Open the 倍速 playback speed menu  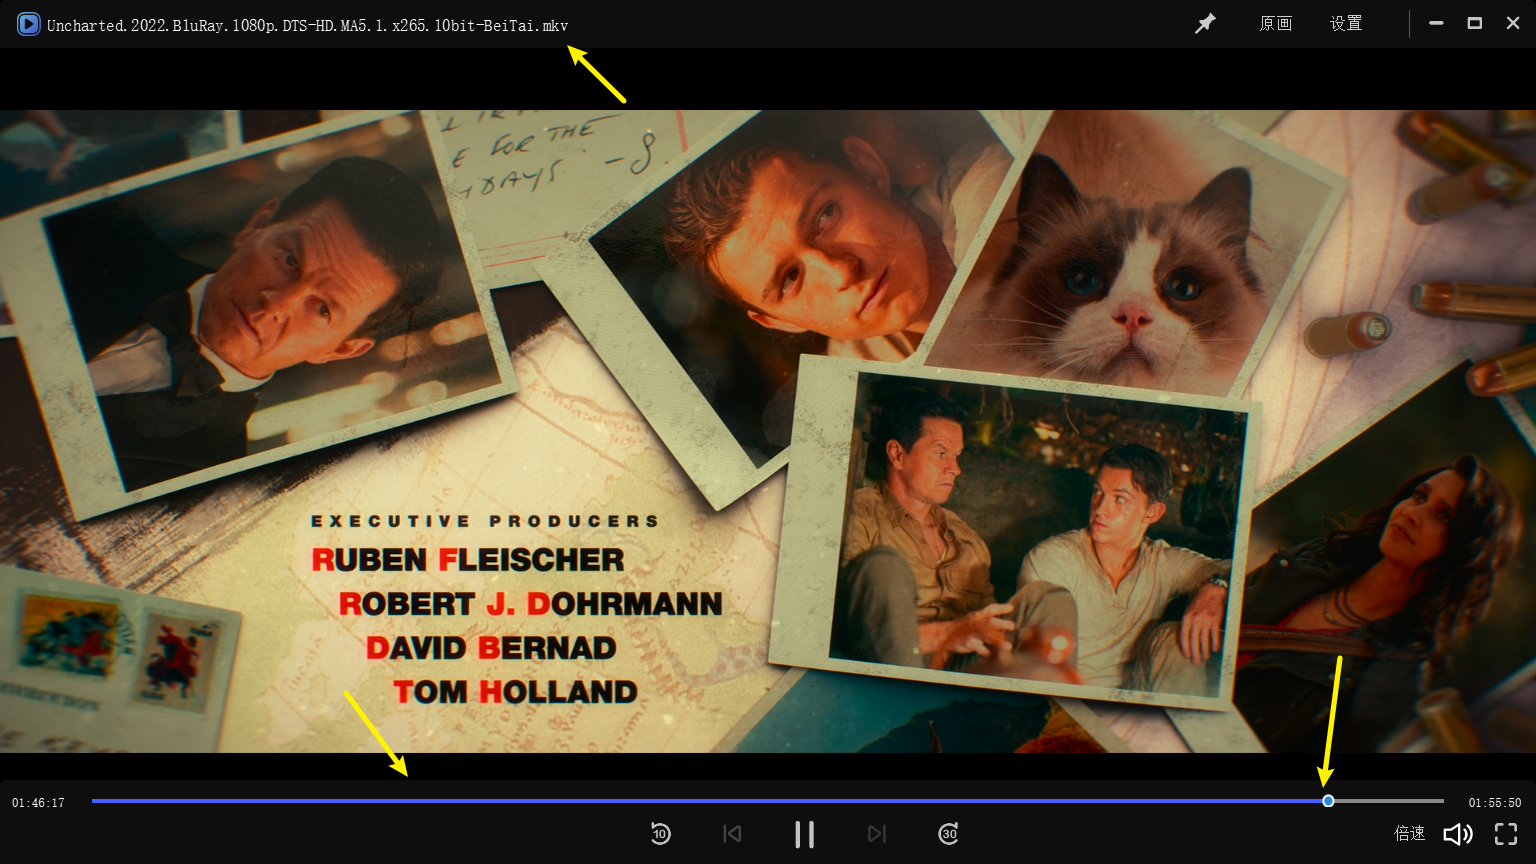tap(1410, 833)
